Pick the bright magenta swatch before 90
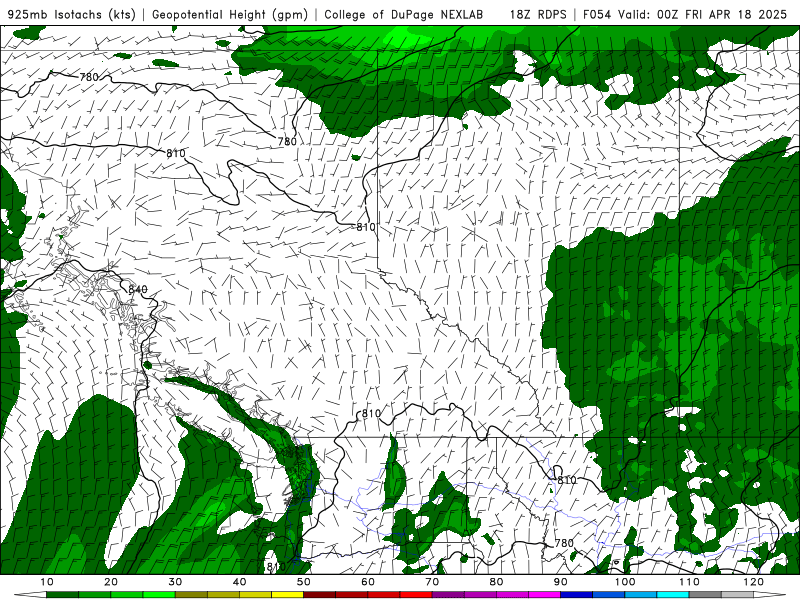Screen dimensions: 800x600 [544, 595]
